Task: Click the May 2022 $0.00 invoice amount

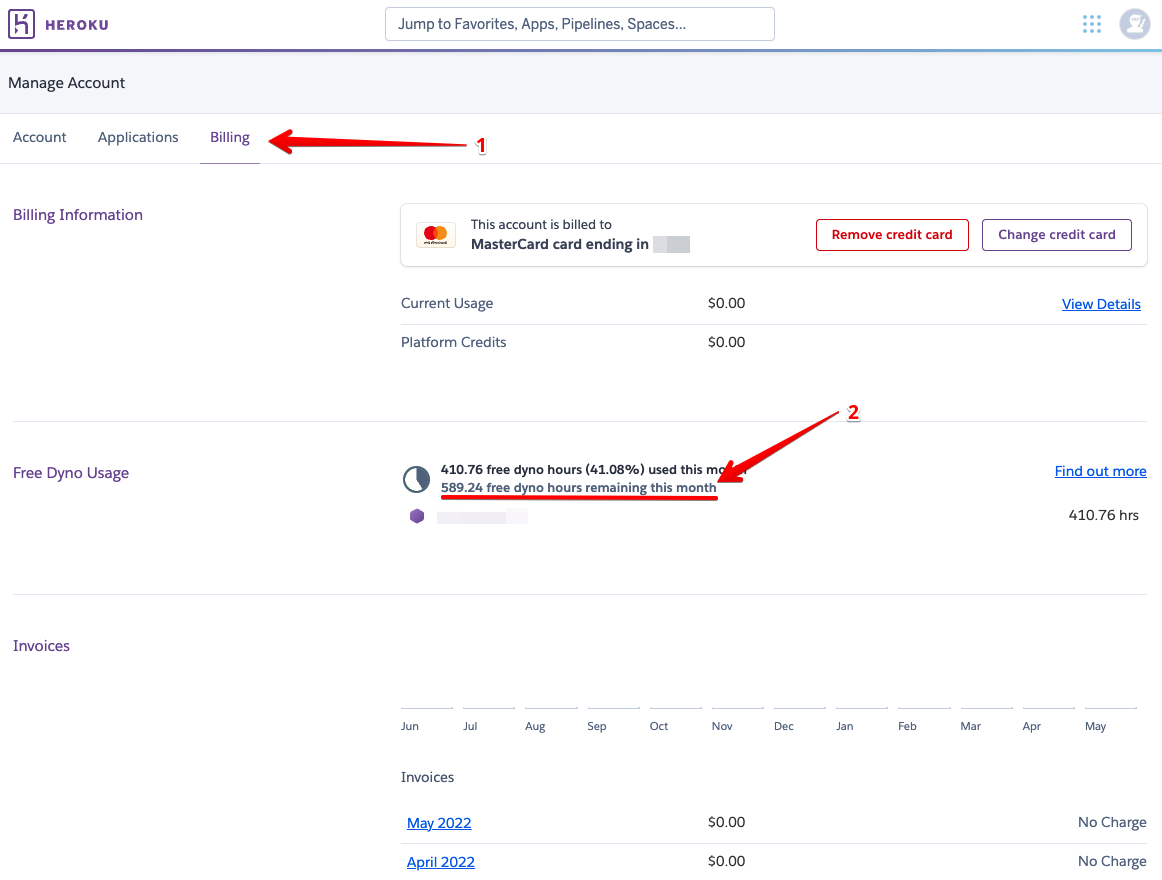Action: (726, 822)
